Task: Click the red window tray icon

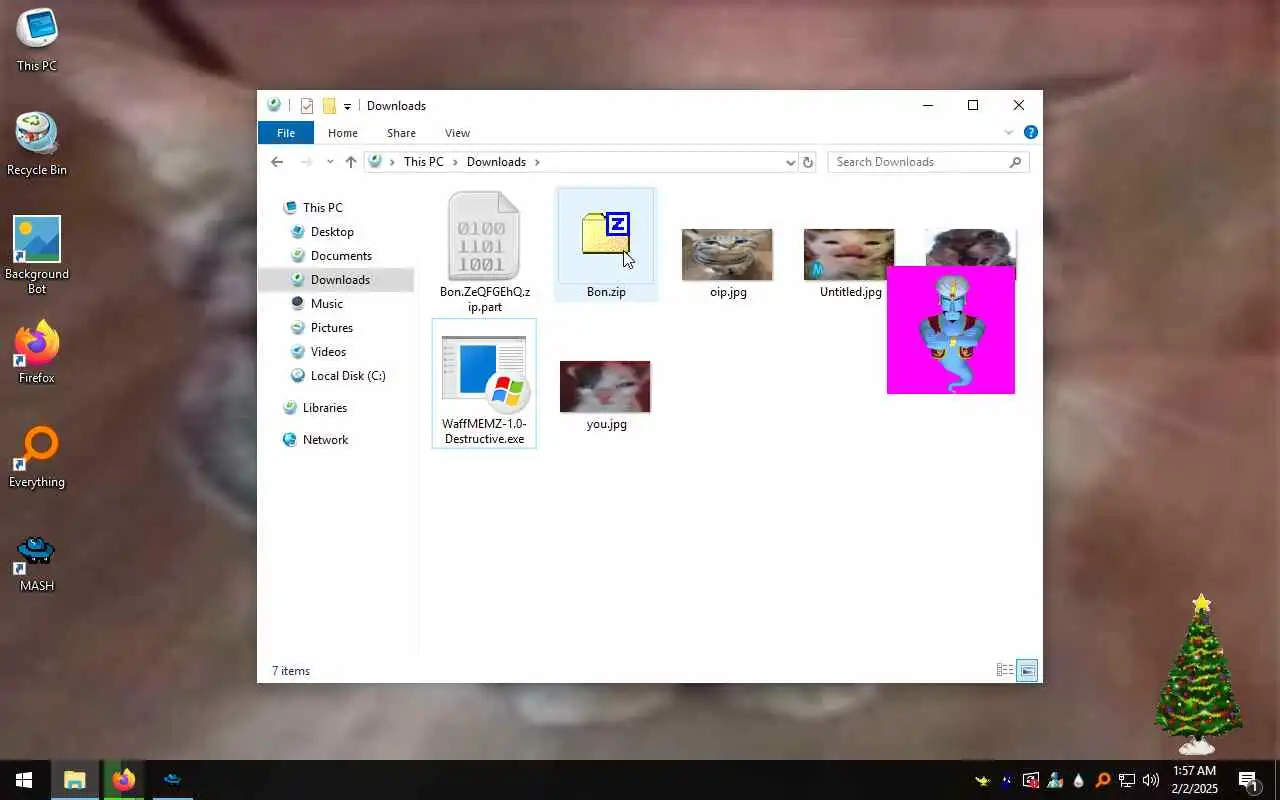Action: click(1030, 780)
